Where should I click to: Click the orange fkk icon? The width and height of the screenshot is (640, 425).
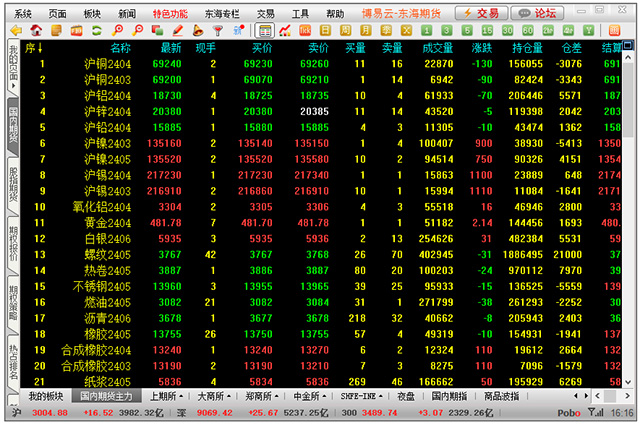tap(305, 30)
